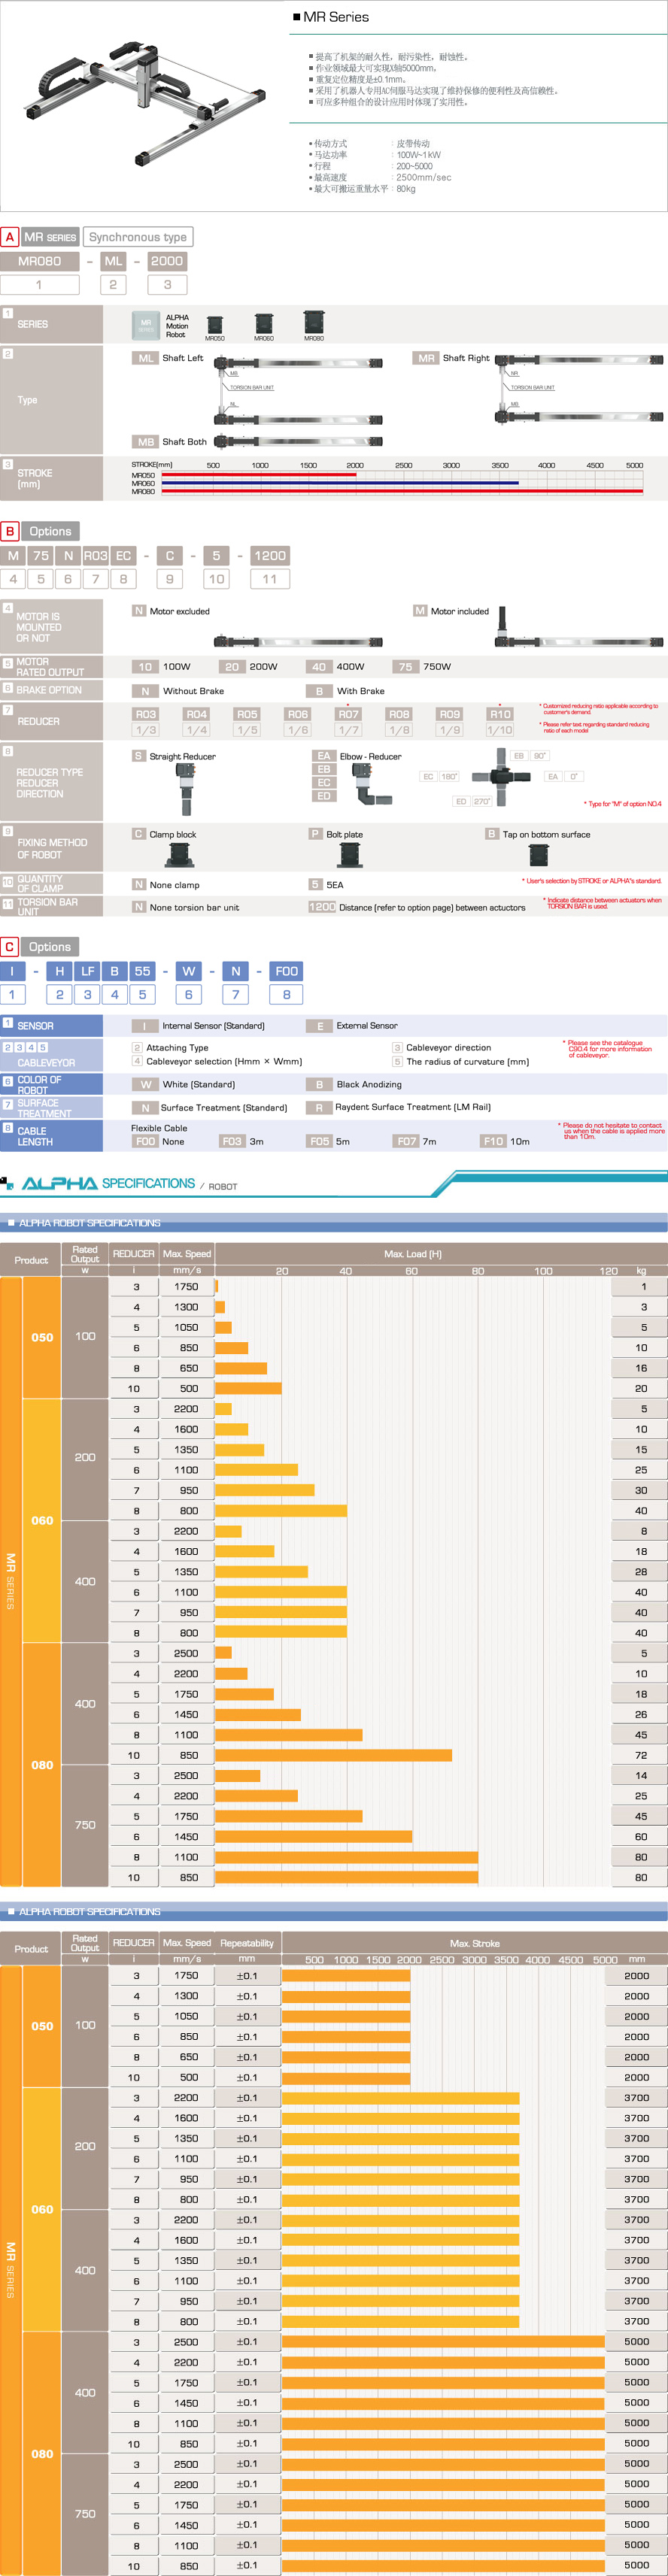Click the EB 90° direction label
The width and height of the screenshot is (668, 2576).
click(531, 756)
